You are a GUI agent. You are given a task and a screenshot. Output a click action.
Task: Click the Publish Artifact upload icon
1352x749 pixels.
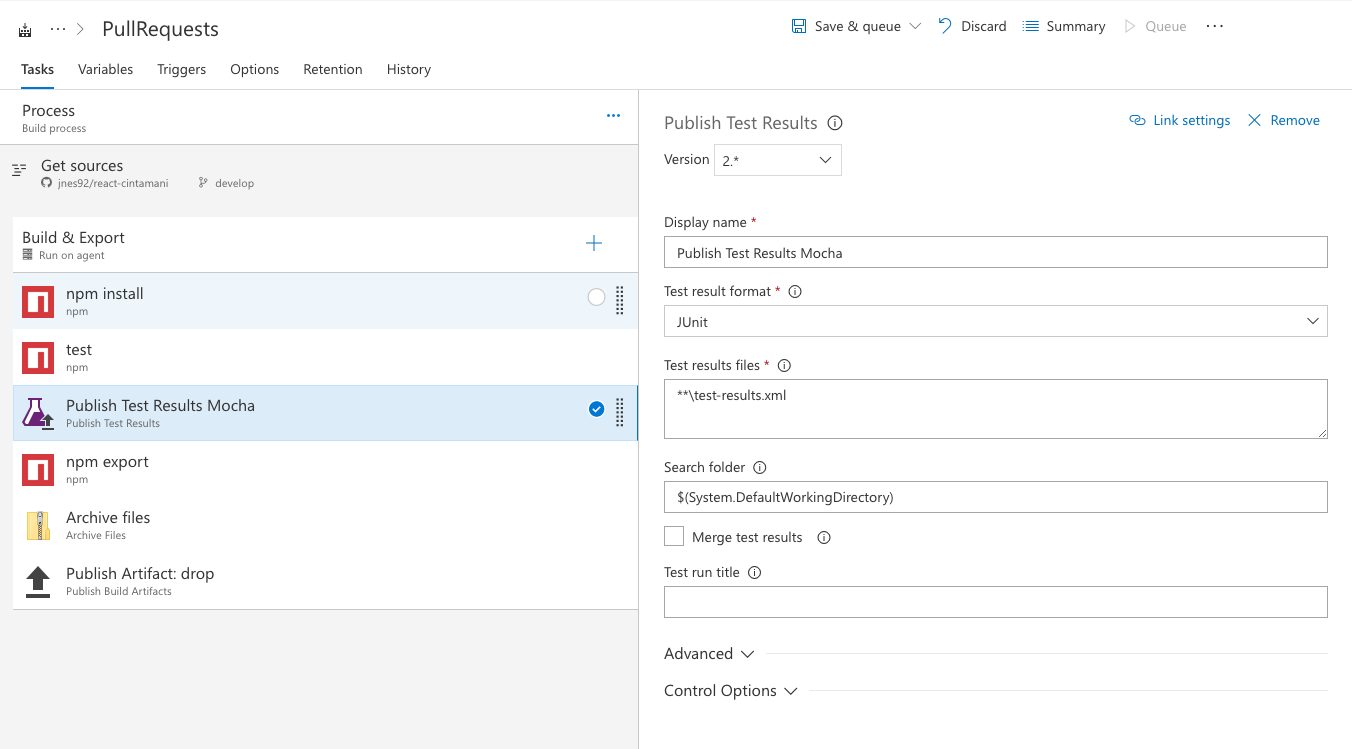point(37,581)
